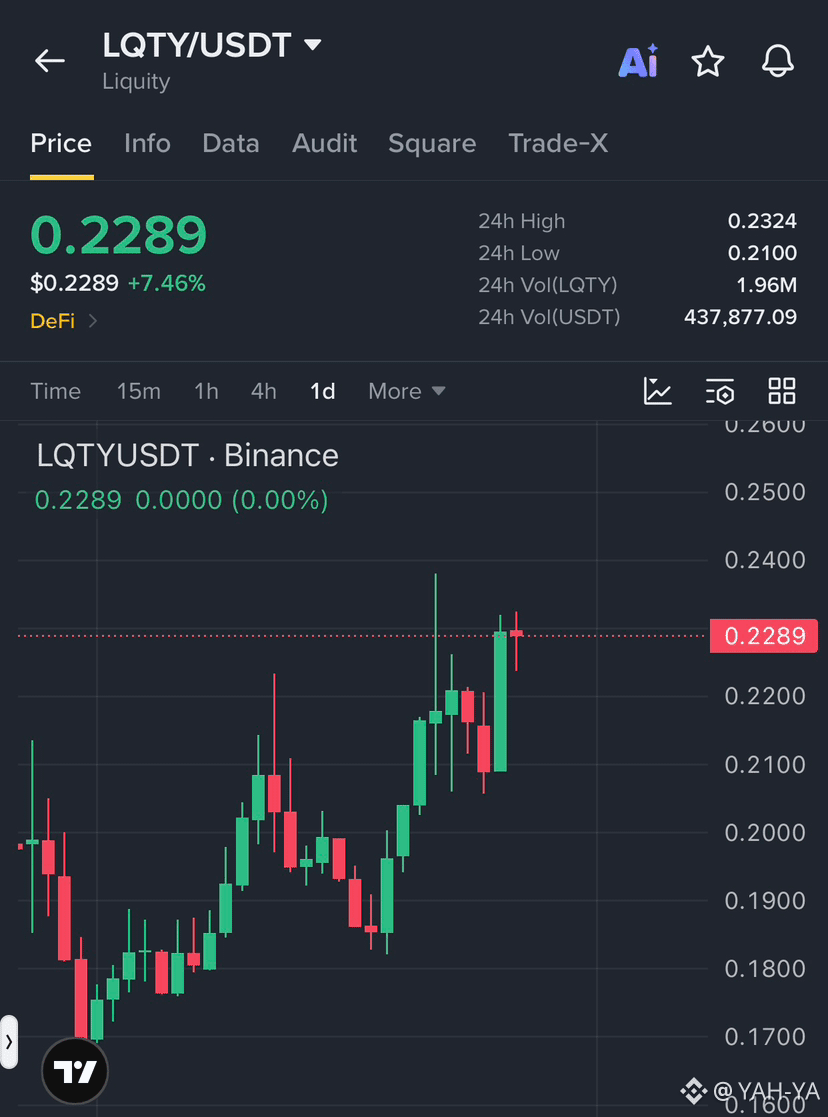
Task: Click the 0.2400 price axis label
Action: [x=765, y=560]
